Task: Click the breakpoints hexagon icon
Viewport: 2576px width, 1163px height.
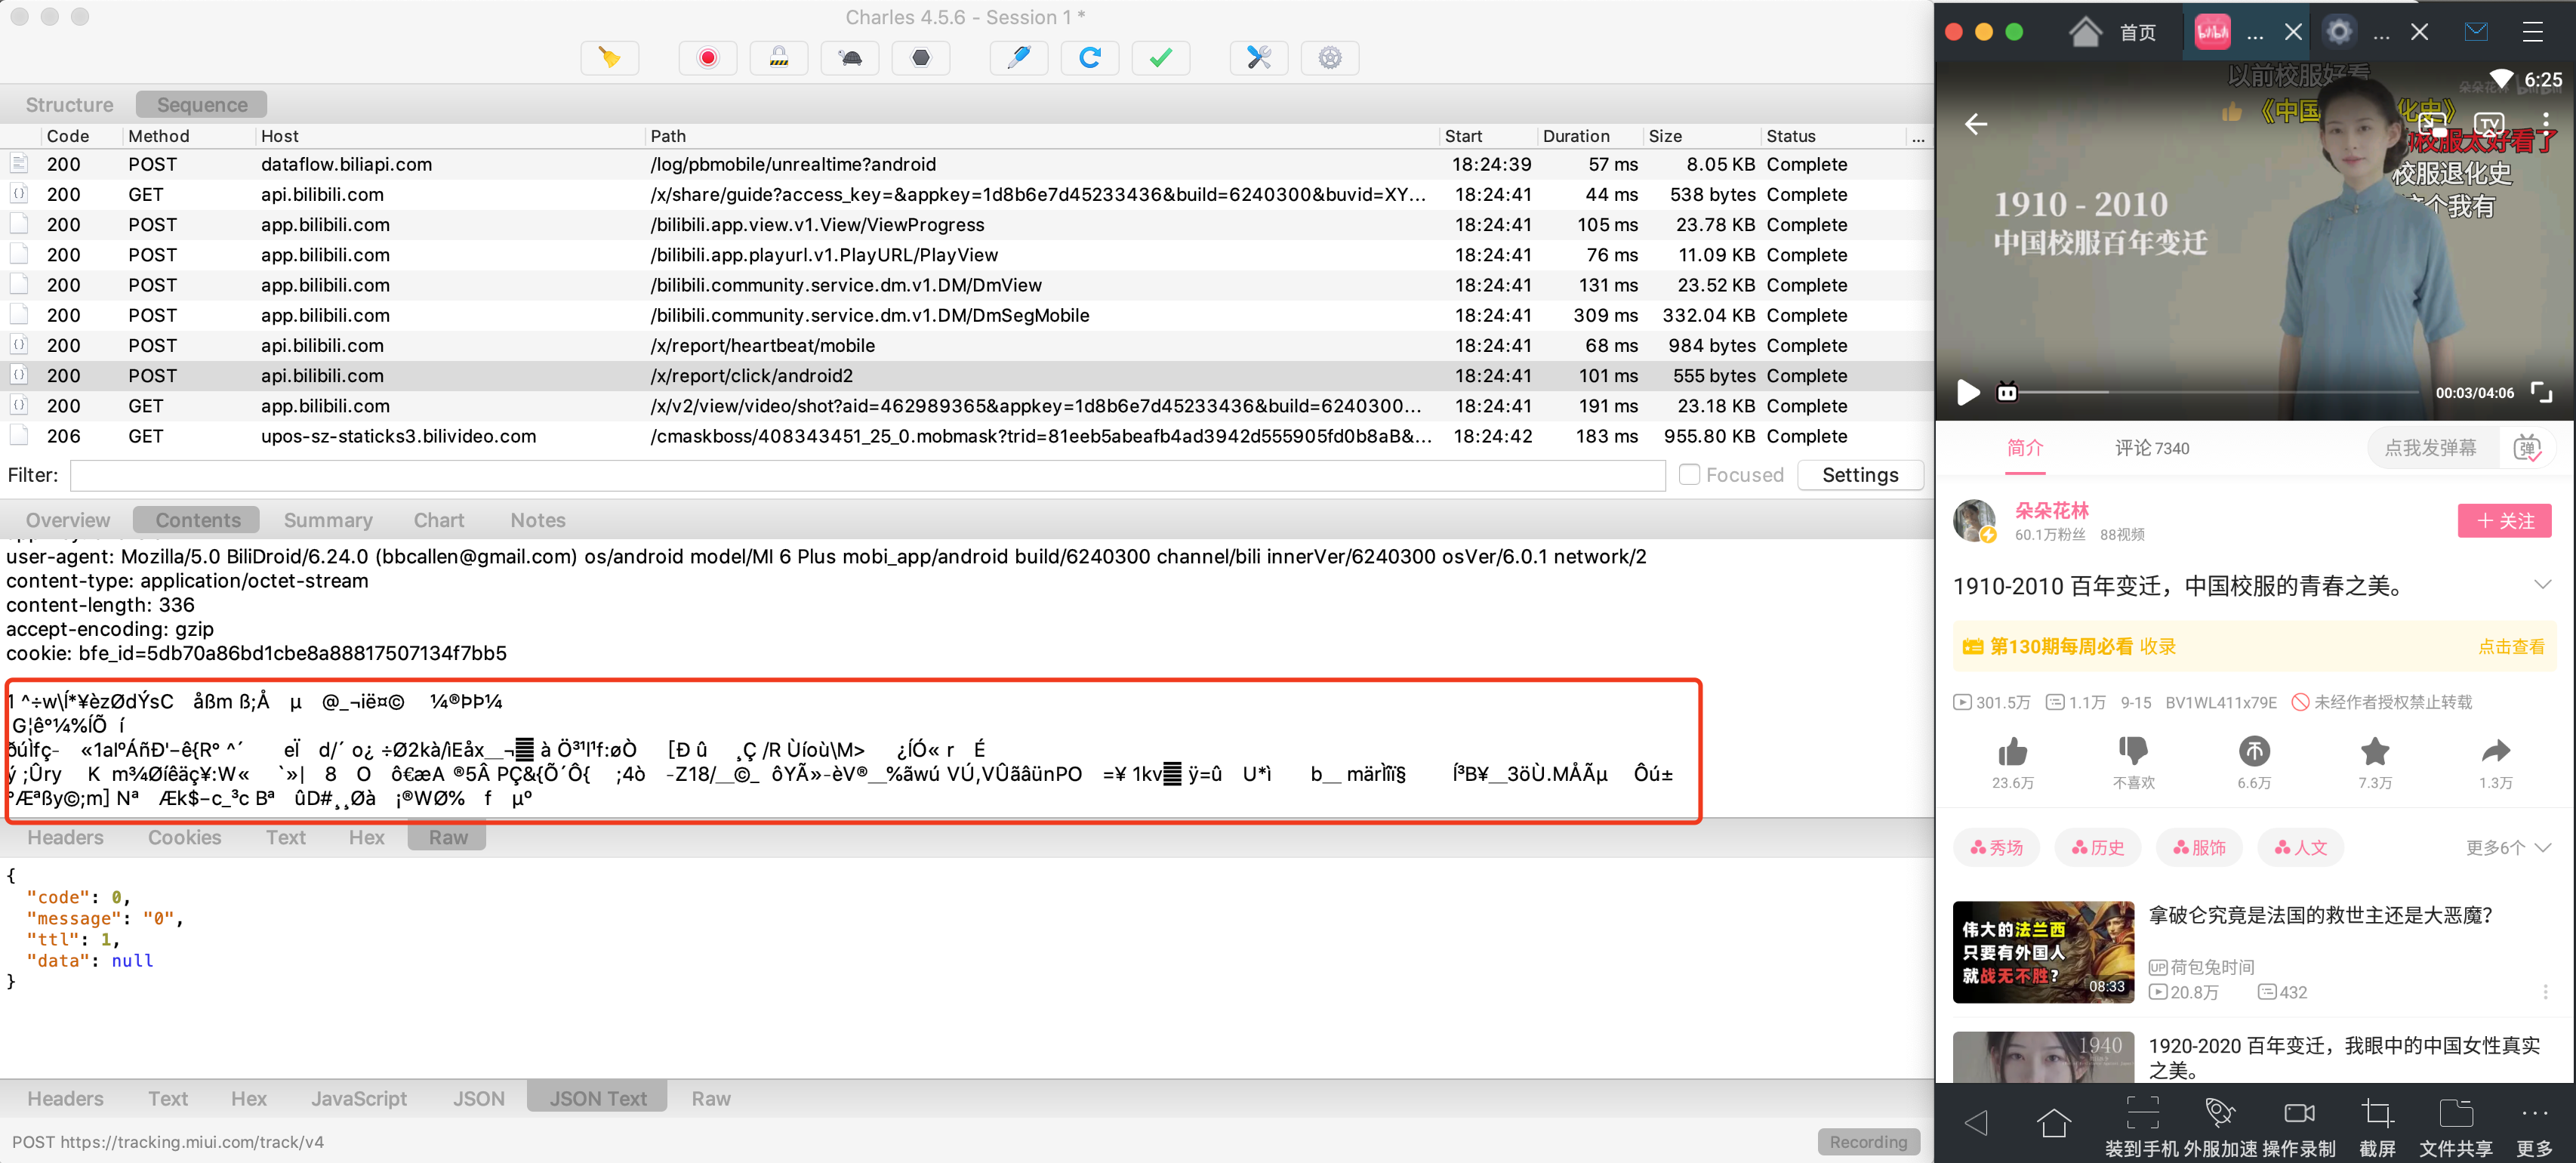Action: coord(920,58)
